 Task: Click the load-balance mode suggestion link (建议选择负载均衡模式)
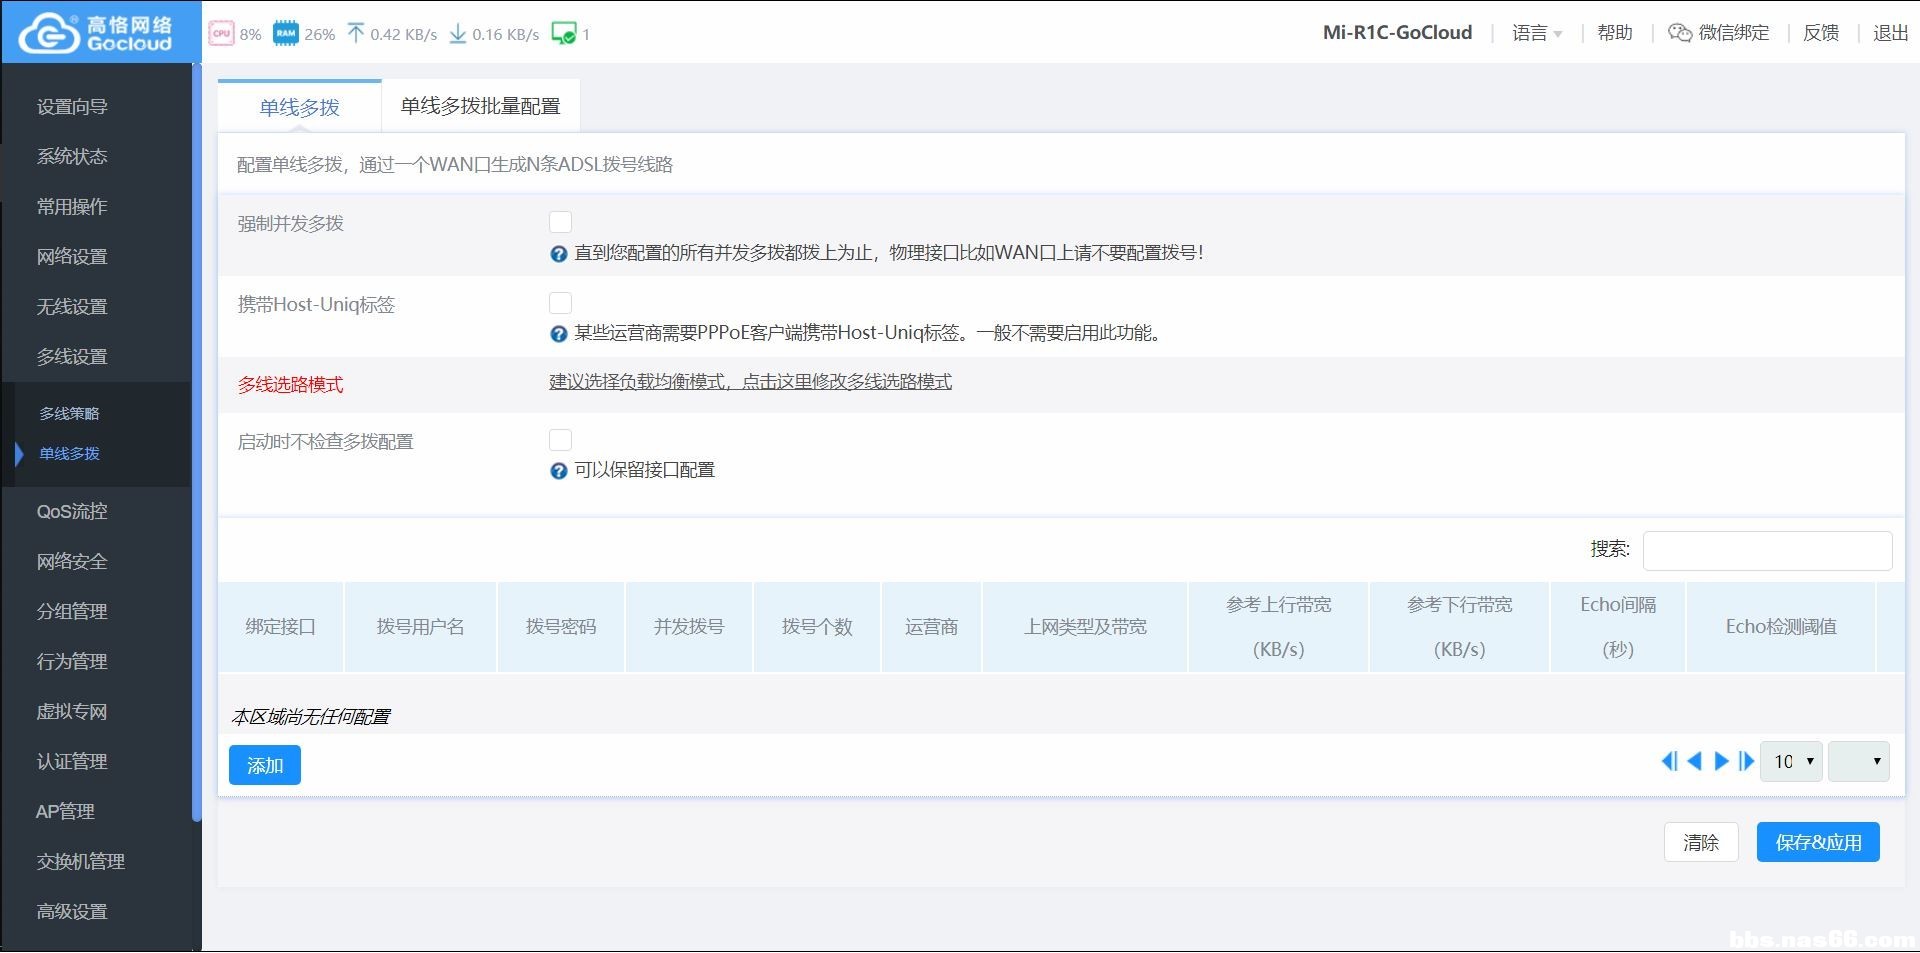750,382
